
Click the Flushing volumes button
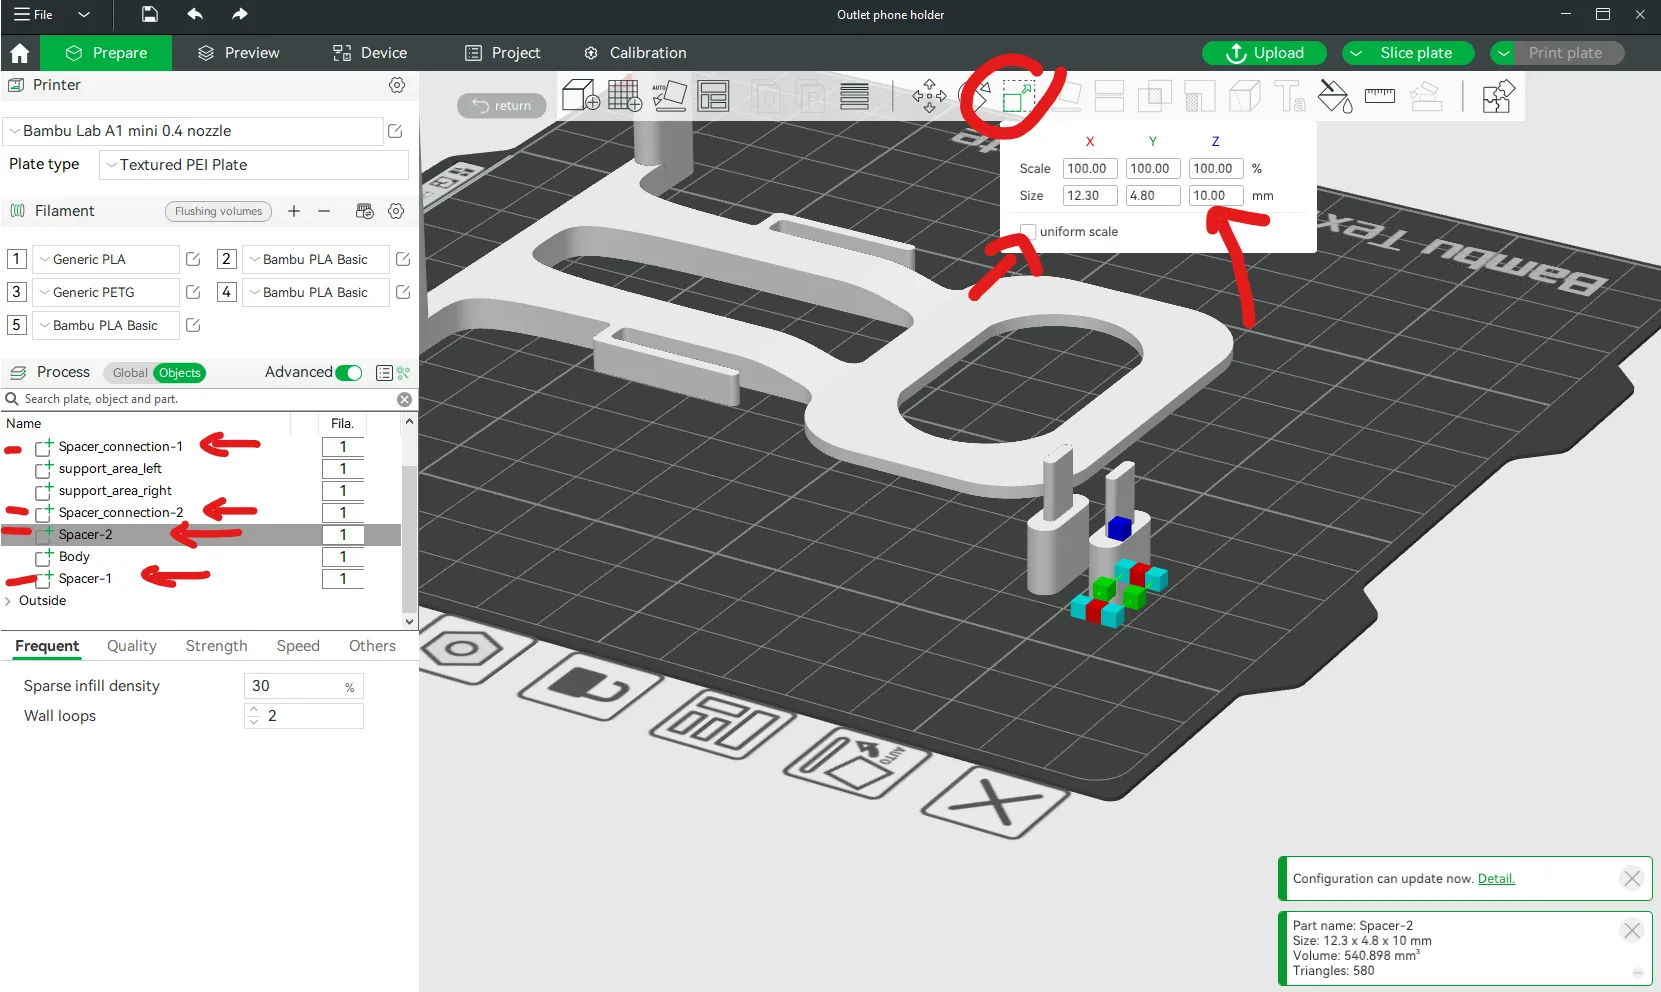click(219, 211)
